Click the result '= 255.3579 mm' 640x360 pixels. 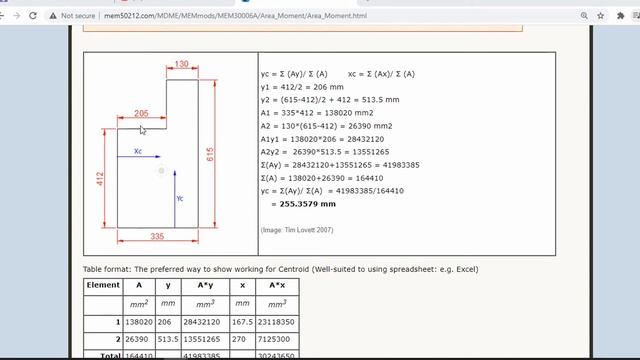click(x=303, y=204)
